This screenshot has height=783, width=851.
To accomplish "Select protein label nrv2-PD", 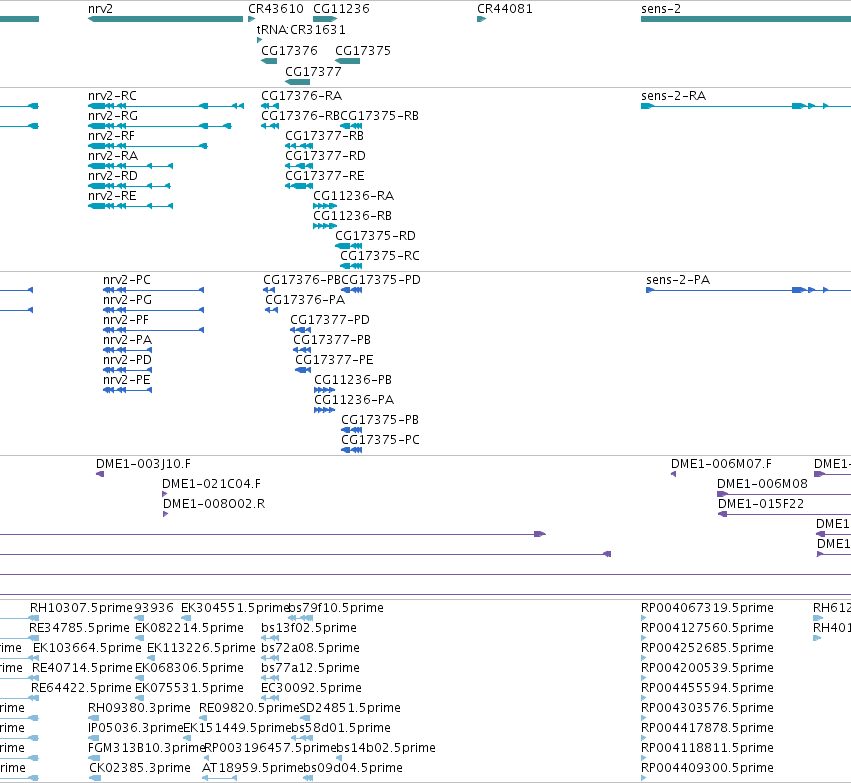I will point(128,360).
